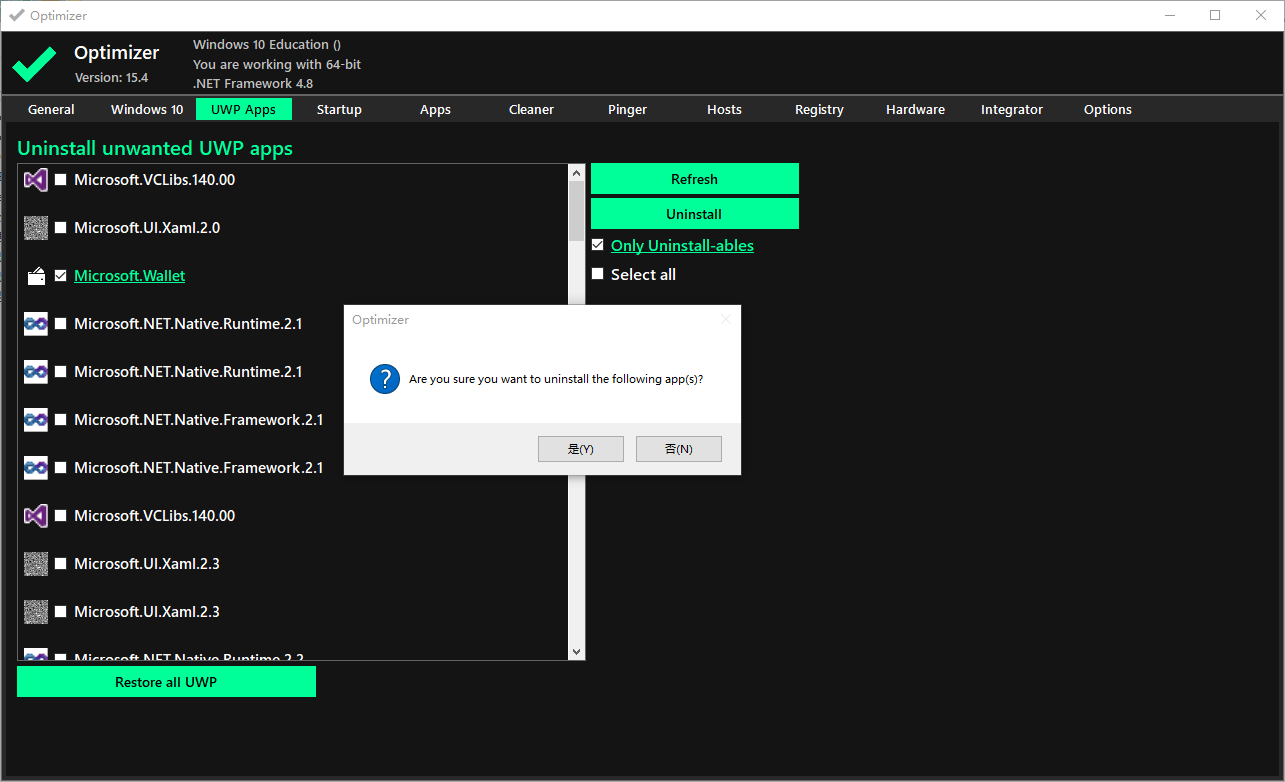This screenshot has width=1285, height=782.
Task: Switch to the Windows 10 tab
Action: [x=147, y=109]
